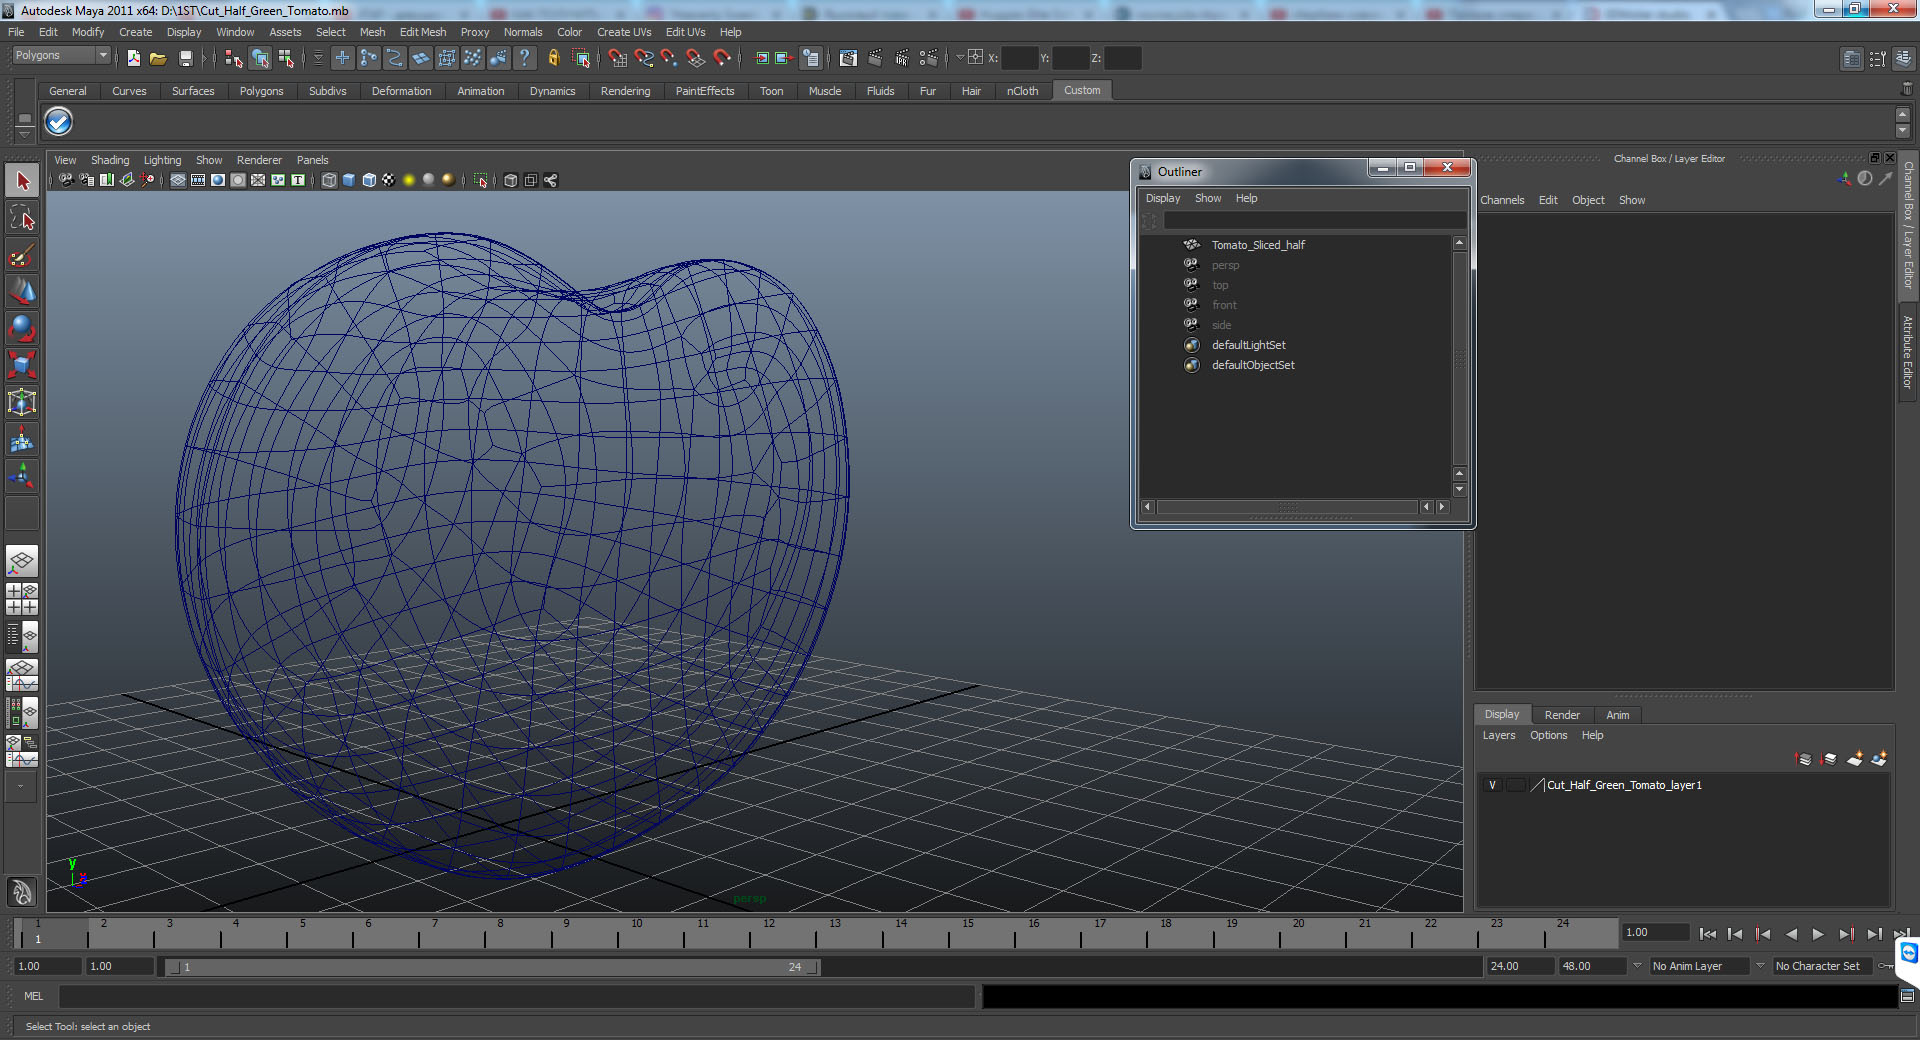Screen dimensions: 1920x1040
Task: Select the arrow Select tool in the toolbox
Action: [22, 181]
